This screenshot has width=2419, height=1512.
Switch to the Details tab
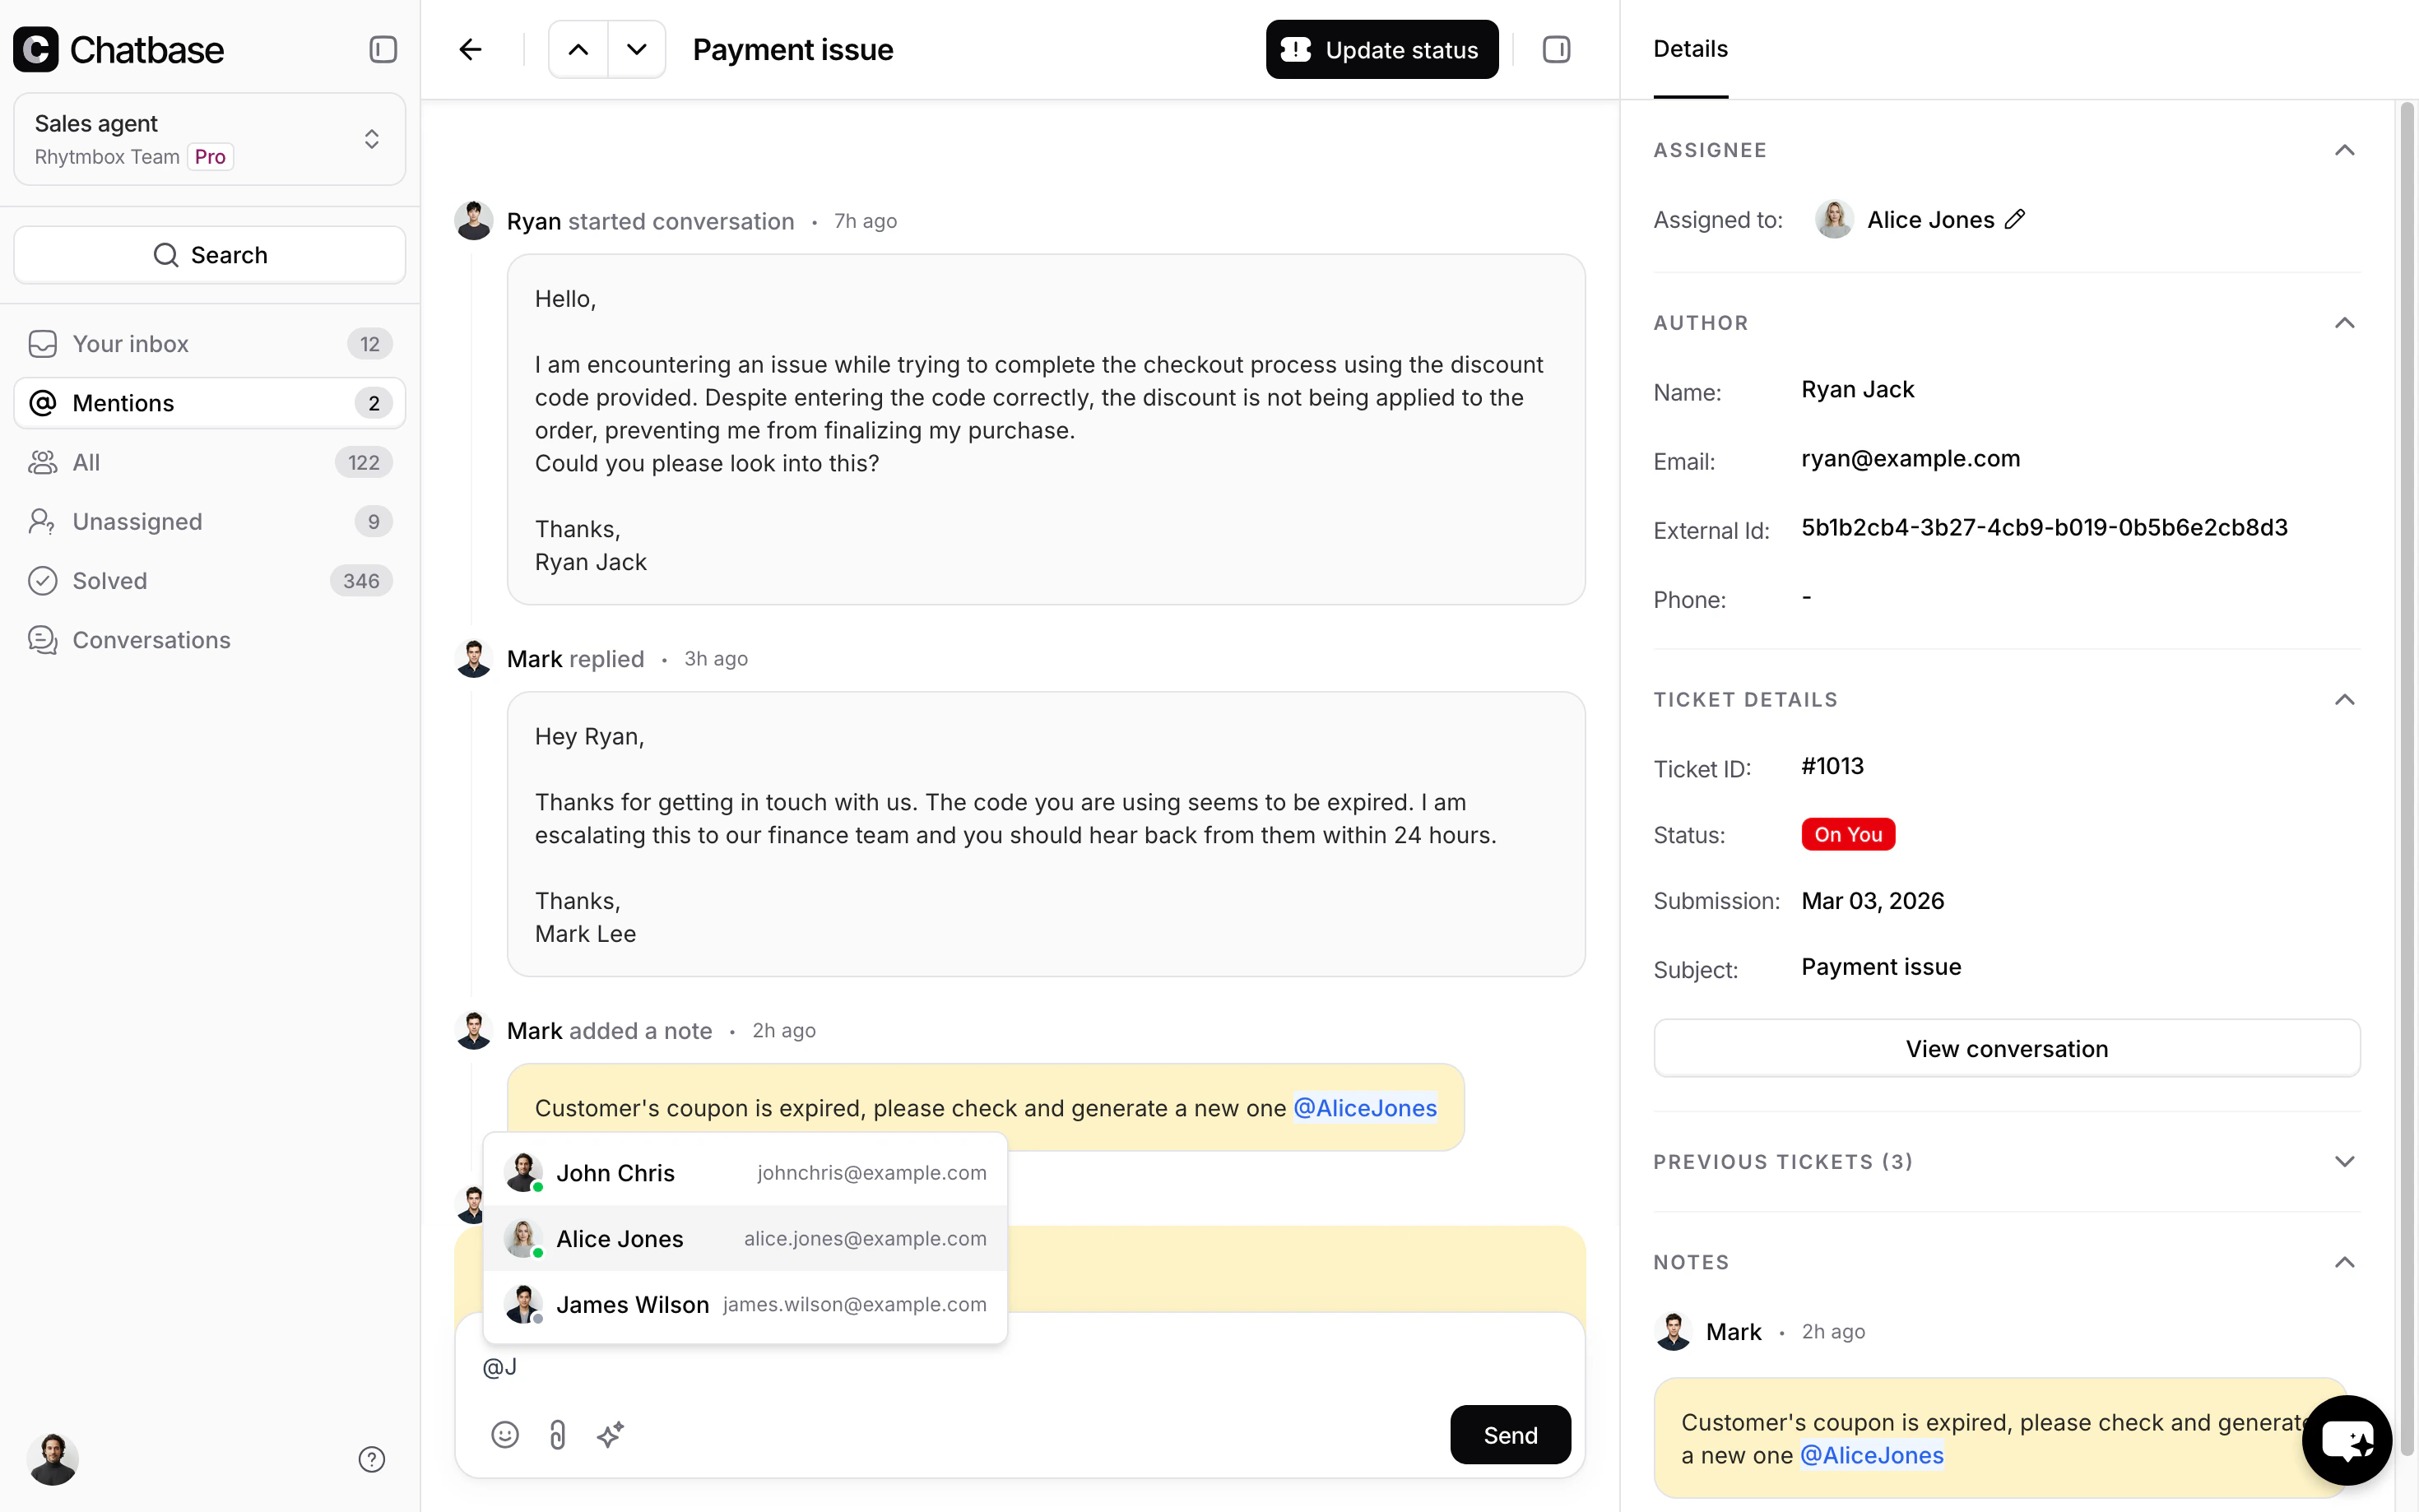1689,48
